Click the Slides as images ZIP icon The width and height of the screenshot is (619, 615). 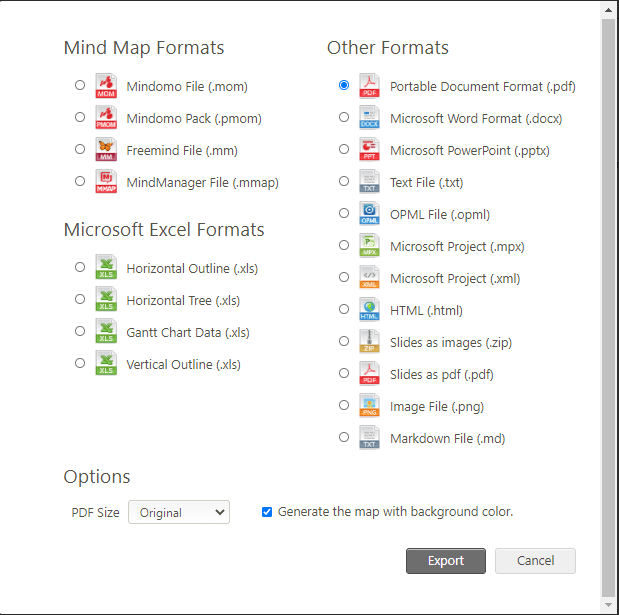click(369, 341)
